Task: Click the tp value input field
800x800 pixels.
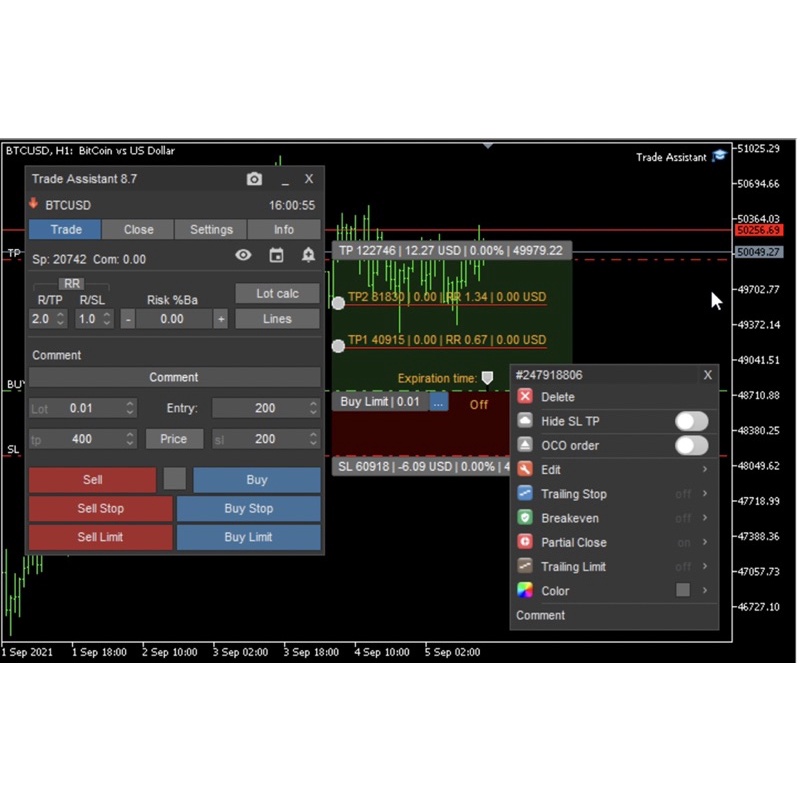Action: click(82, 439)
